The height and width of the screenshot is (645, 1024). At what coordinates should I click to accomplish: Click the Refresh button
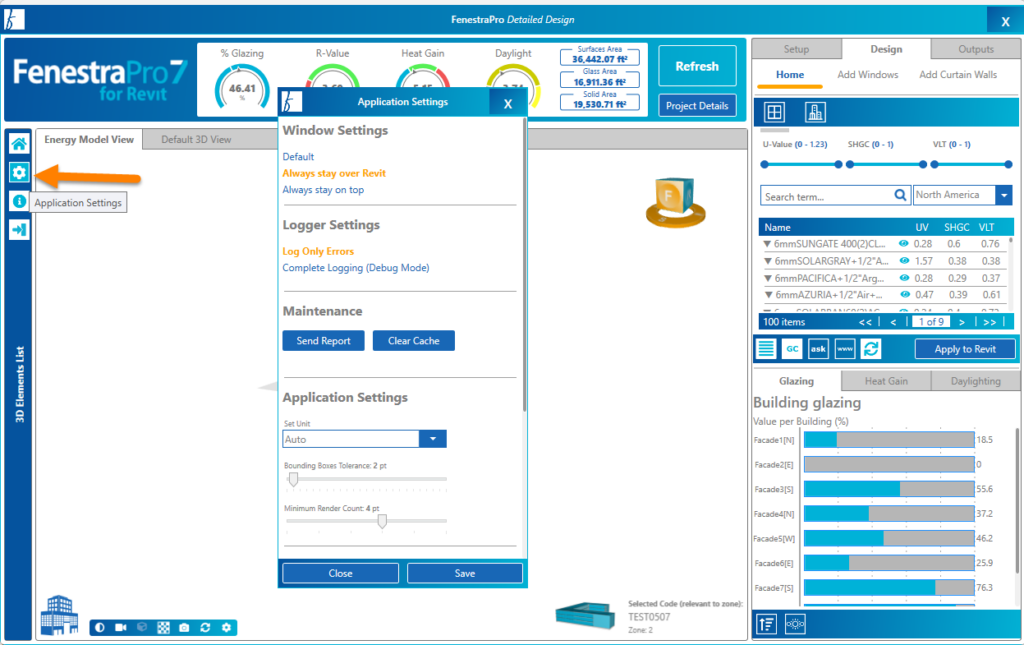tap(697, 66)
